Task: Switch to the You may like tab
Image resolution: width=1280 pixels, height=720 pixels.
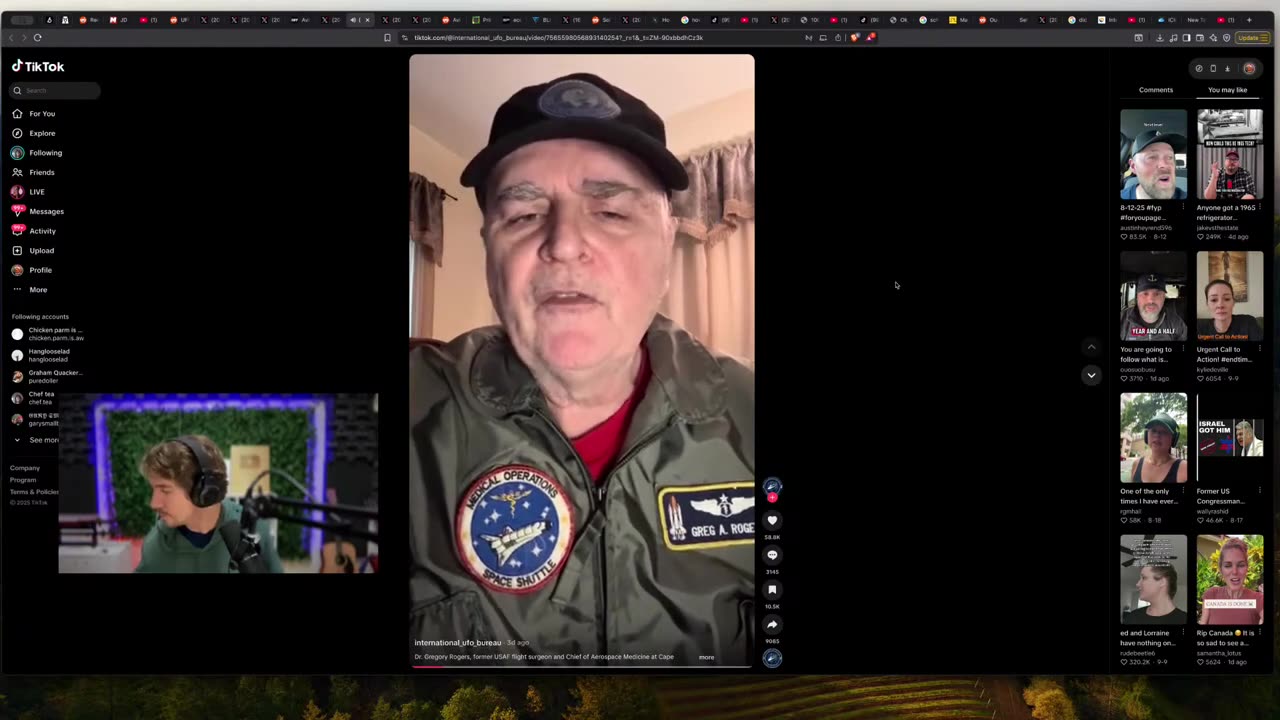Action: click(x=1228, y=90)
